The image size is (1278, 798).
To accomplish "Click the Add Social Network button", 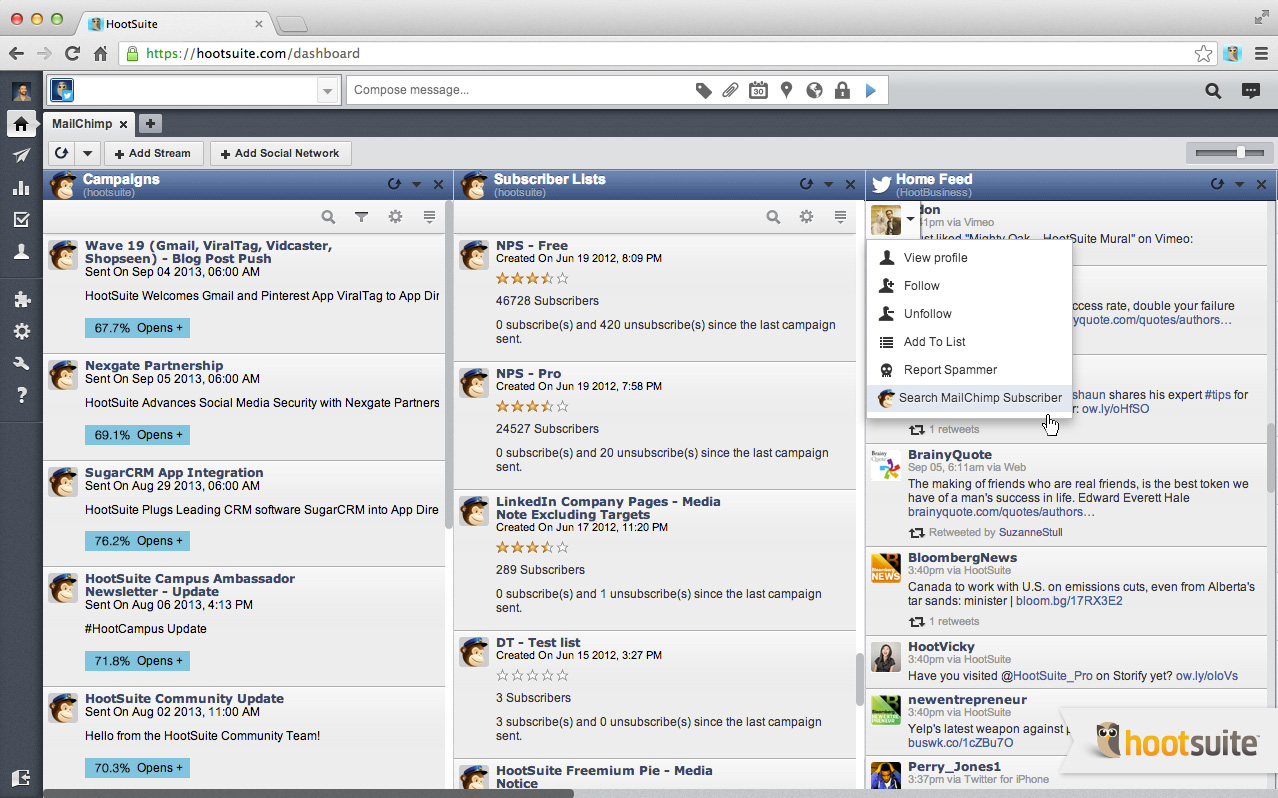I will (x=280, y=153).
